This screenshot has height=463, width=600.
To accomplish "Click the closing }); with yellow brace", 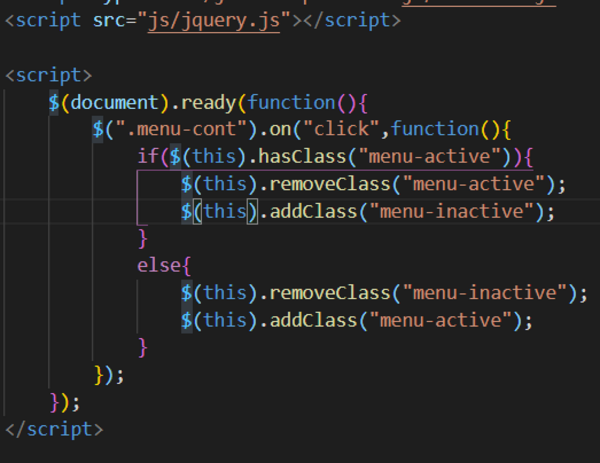I will (x=109, y=375).
